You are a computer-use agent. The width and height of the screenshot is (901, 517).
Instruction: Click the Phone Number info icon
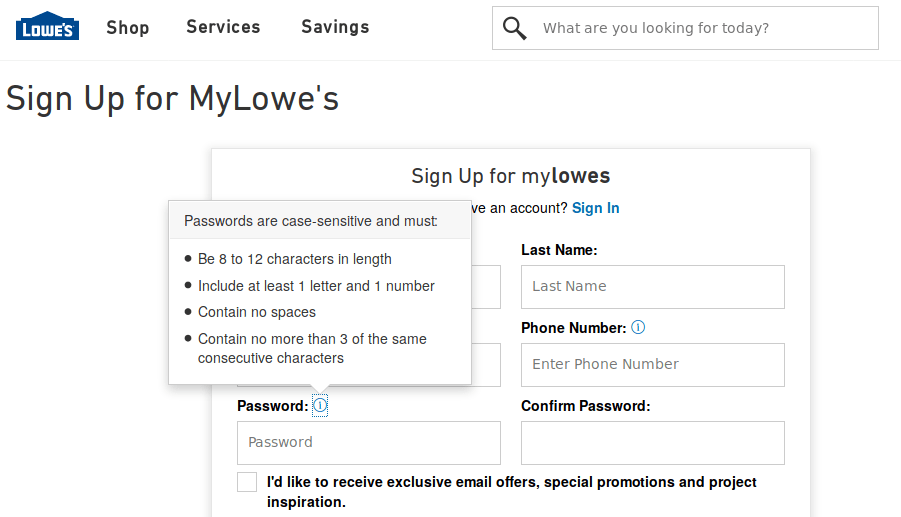point(638,327)
